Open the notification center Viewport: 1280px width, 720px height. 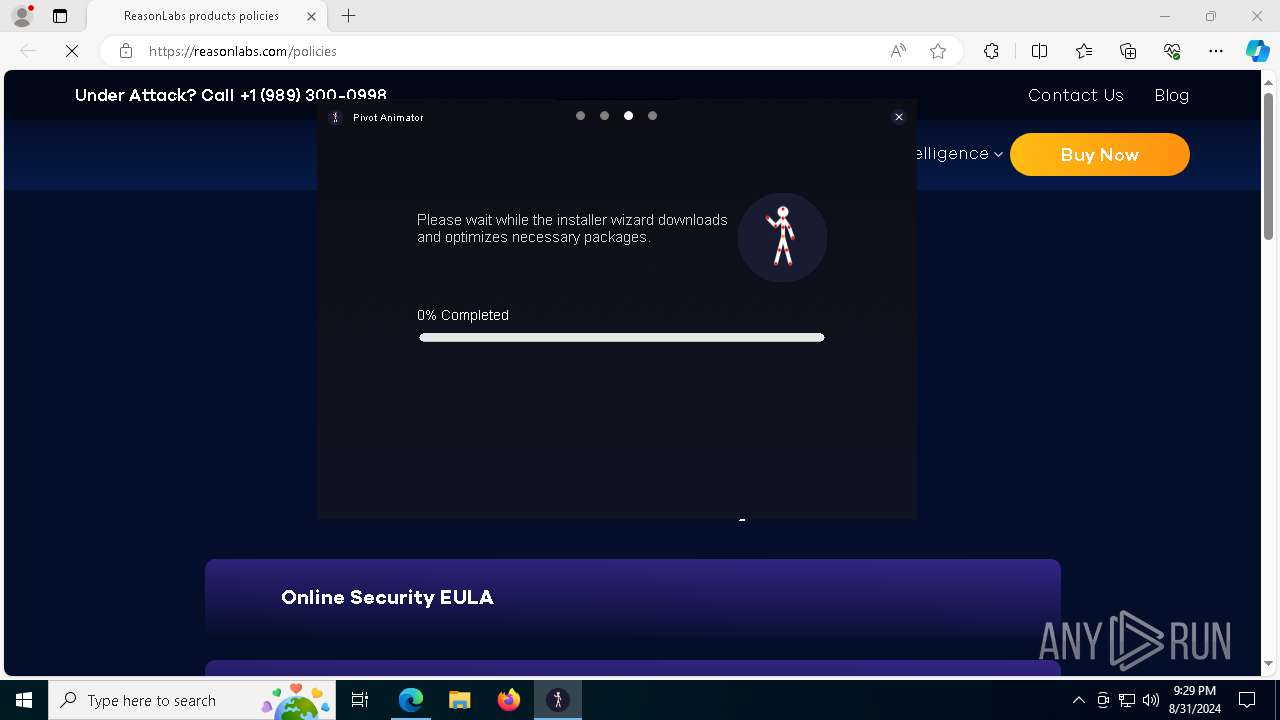[1247, 700]
